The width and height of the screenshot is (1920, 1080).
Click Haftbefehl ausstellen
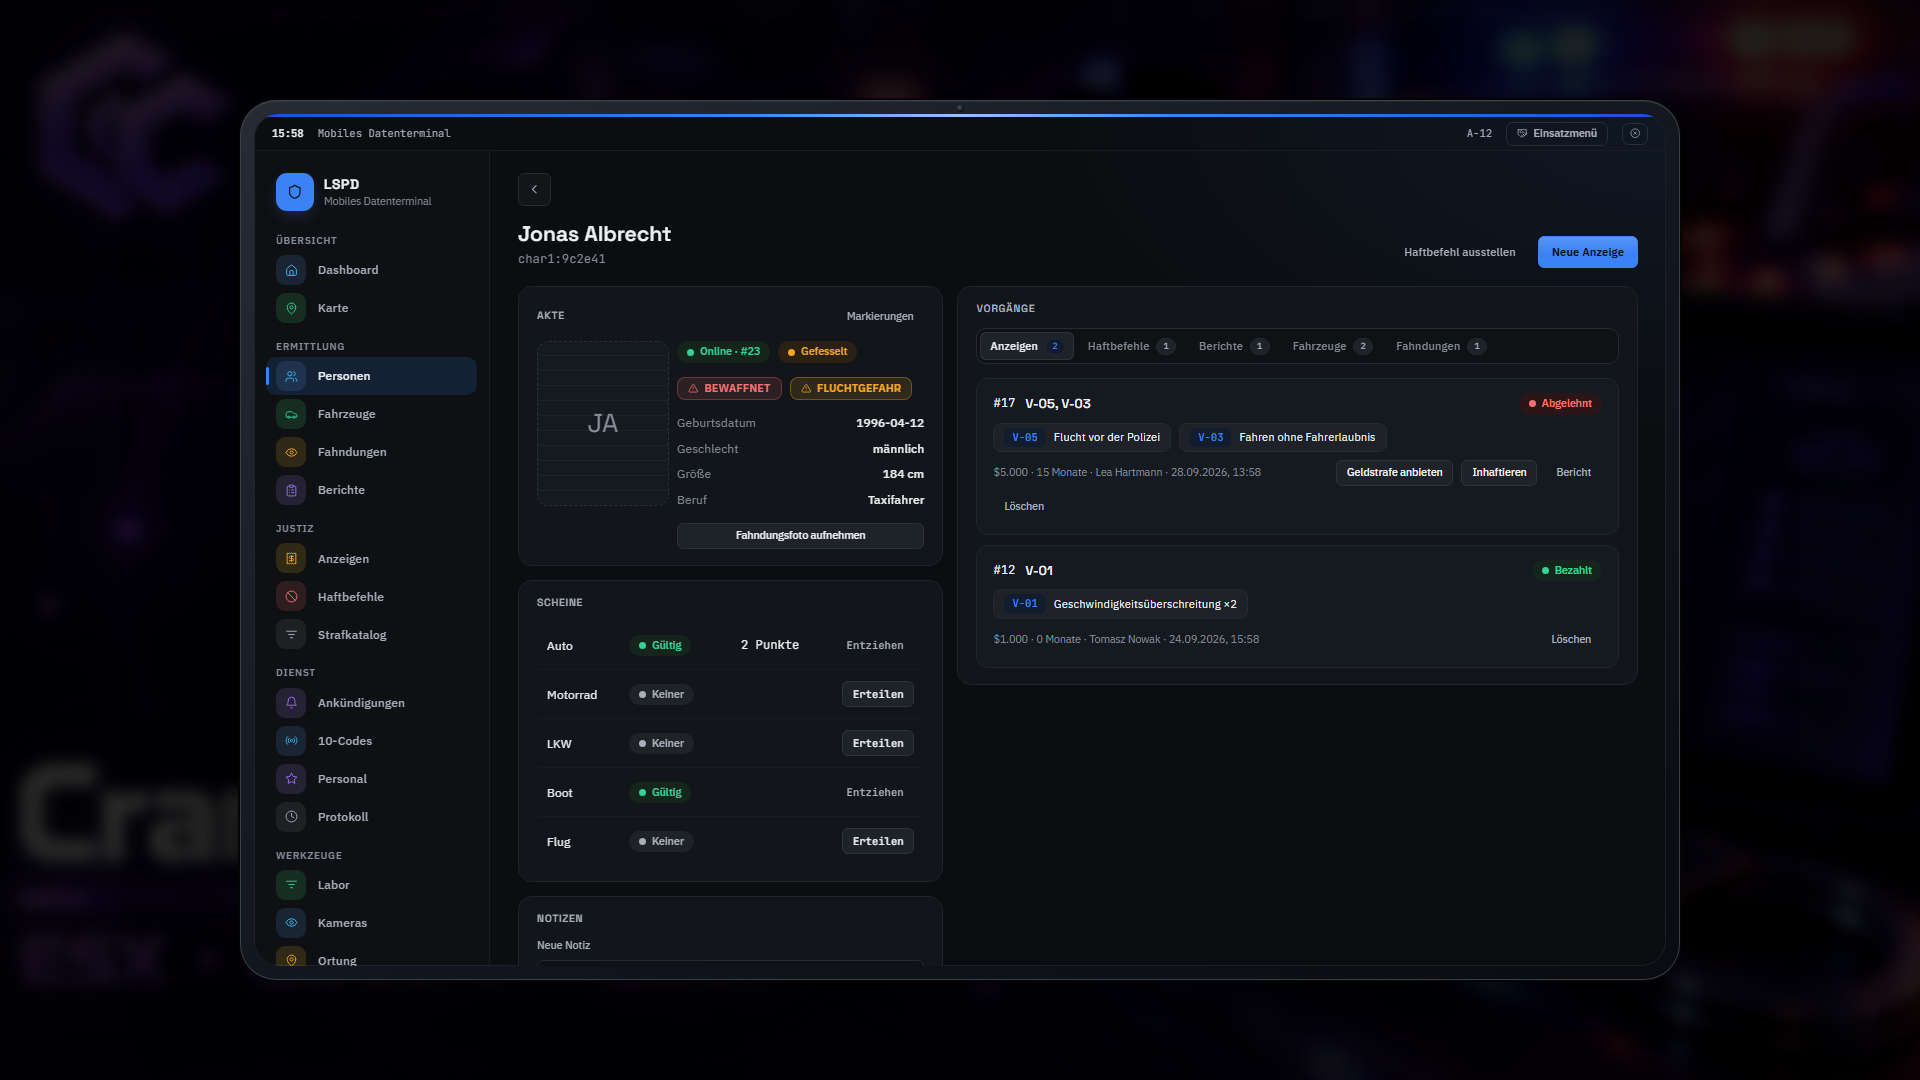pos(1459,252)
